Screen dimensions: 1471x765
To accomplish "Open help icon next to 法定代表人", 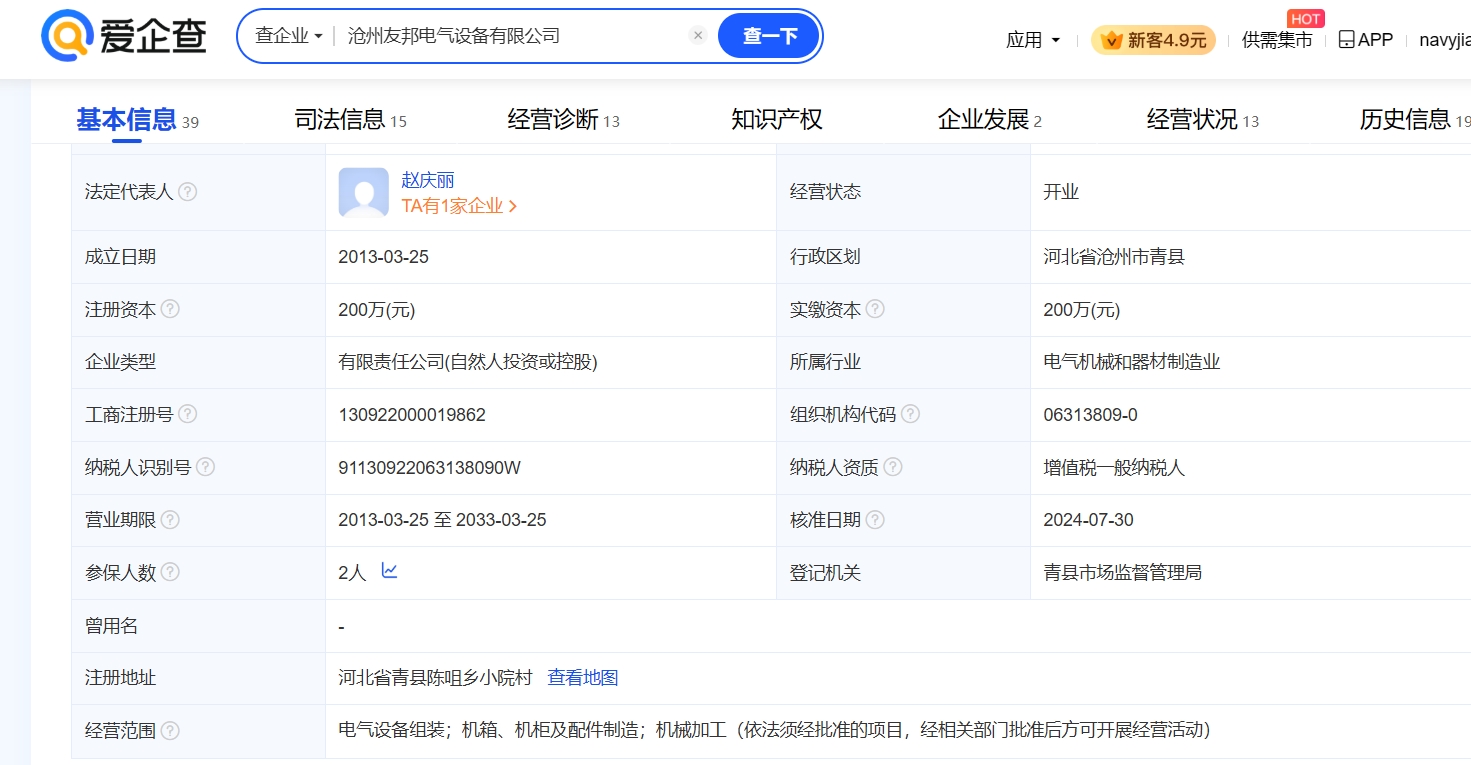I will (x=187, y=191).
